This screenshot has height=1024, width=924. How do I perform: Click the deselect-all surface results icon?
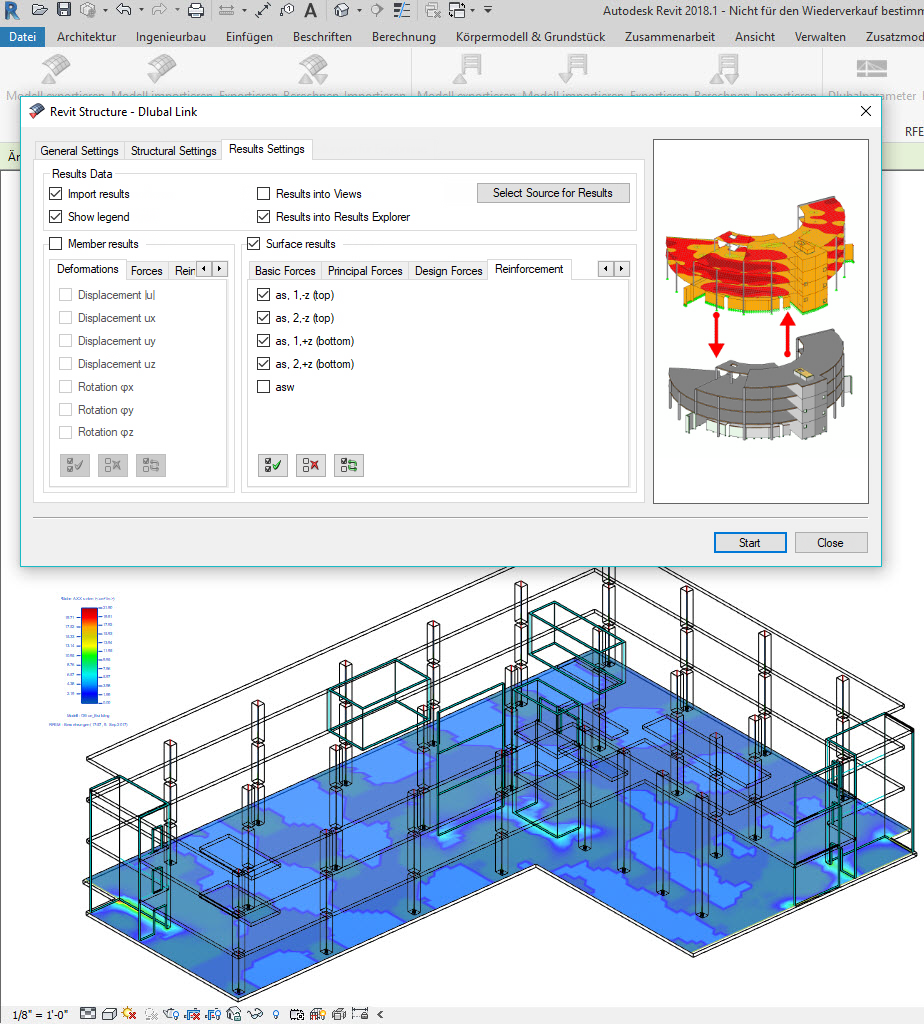(311, 464)
